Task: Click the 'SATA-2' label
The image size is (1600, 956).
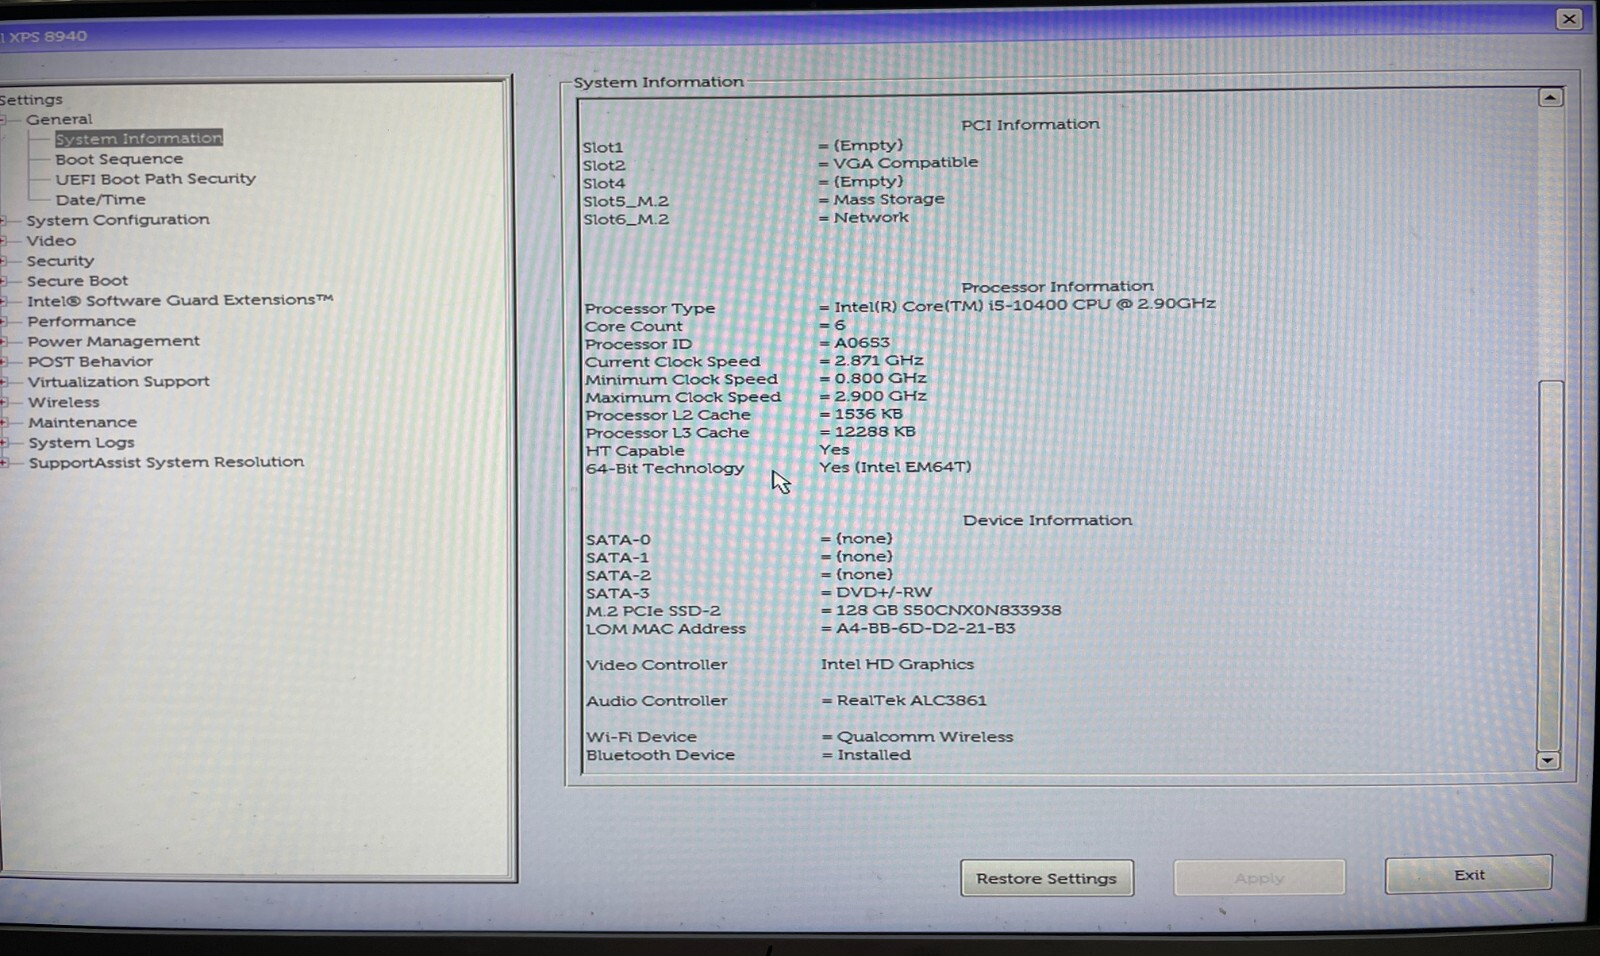Action: (x=618, y=576)
